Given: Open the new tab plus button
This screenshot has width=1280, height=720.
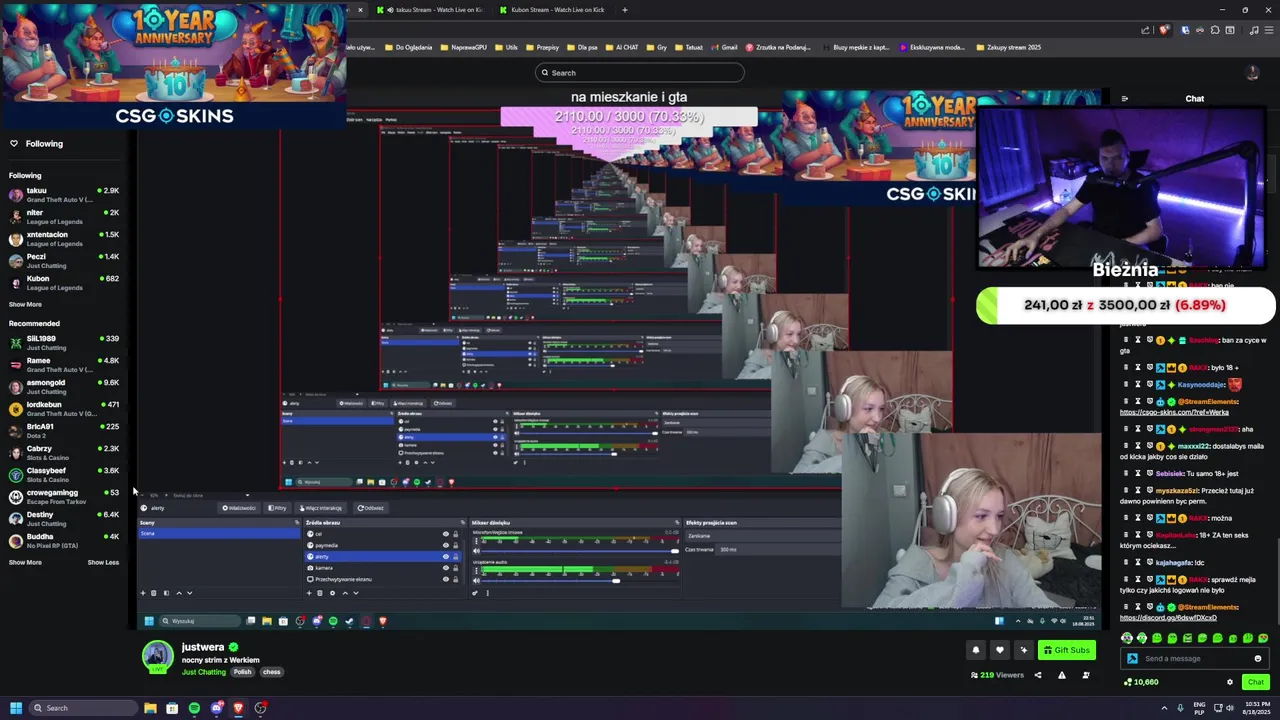Looking at the screenshot, I should tap(625, 10).
